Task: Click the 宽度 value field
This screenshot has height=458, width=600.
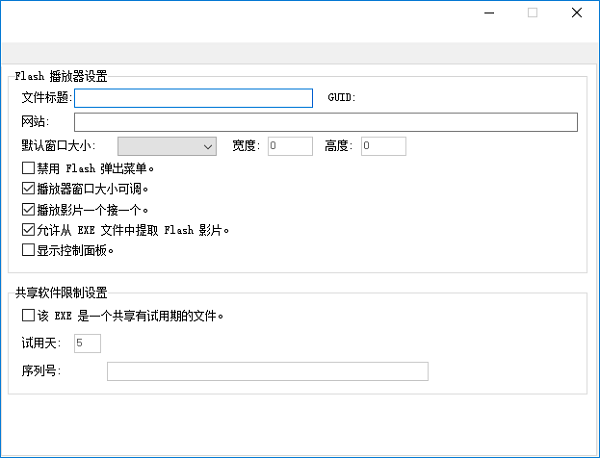Action: [x=290, y=146]
